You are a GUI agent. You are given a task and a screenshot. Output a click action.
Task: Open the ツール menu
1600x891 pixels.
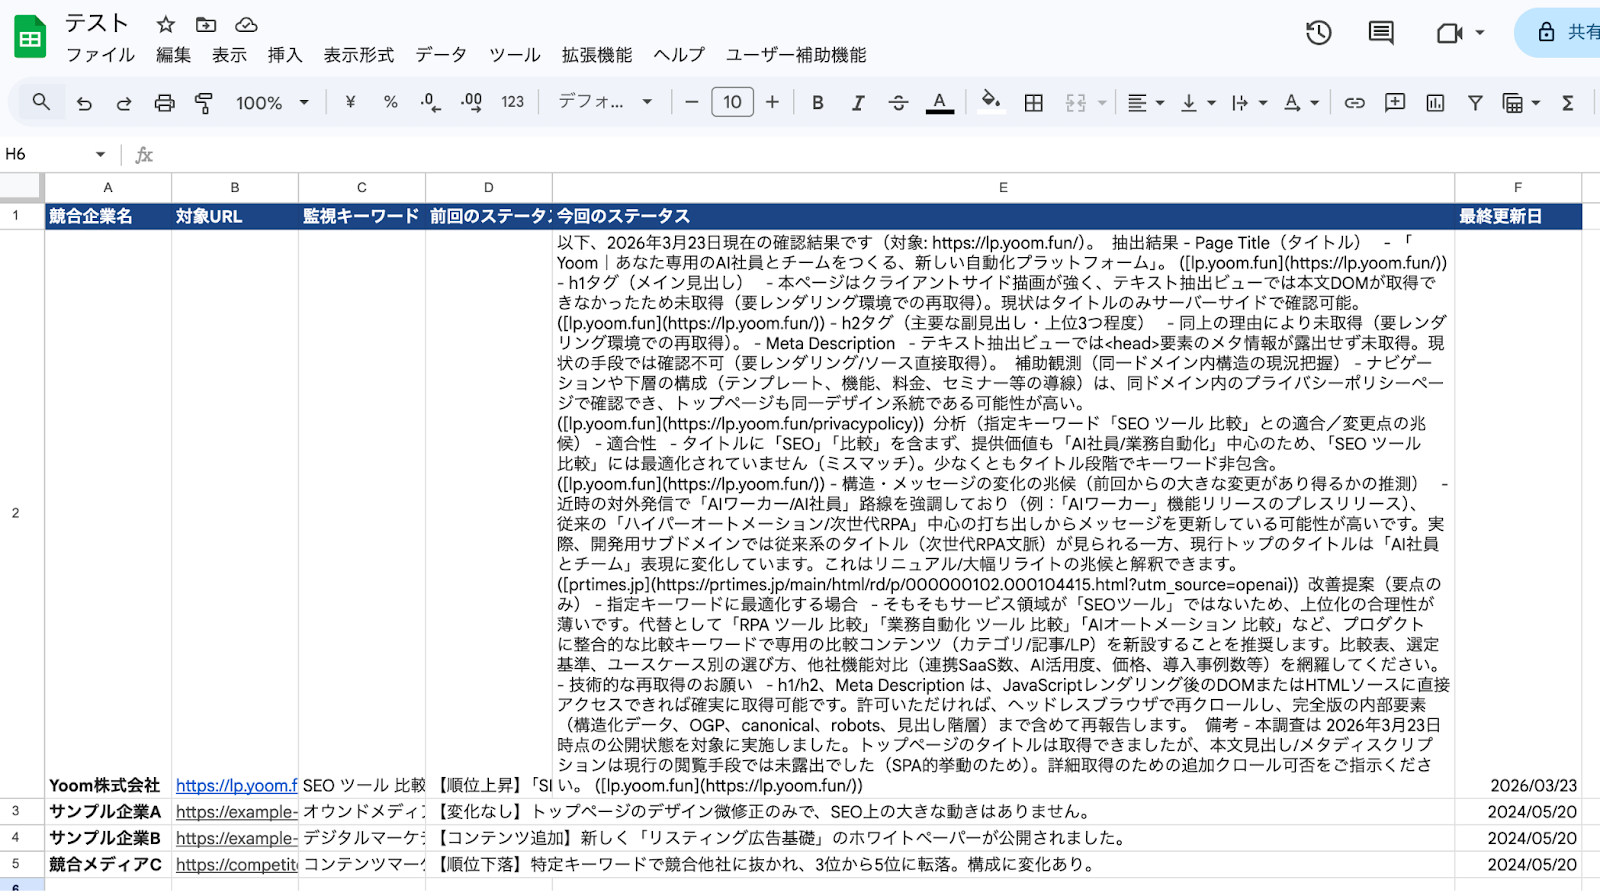click(x=515, y=55)
